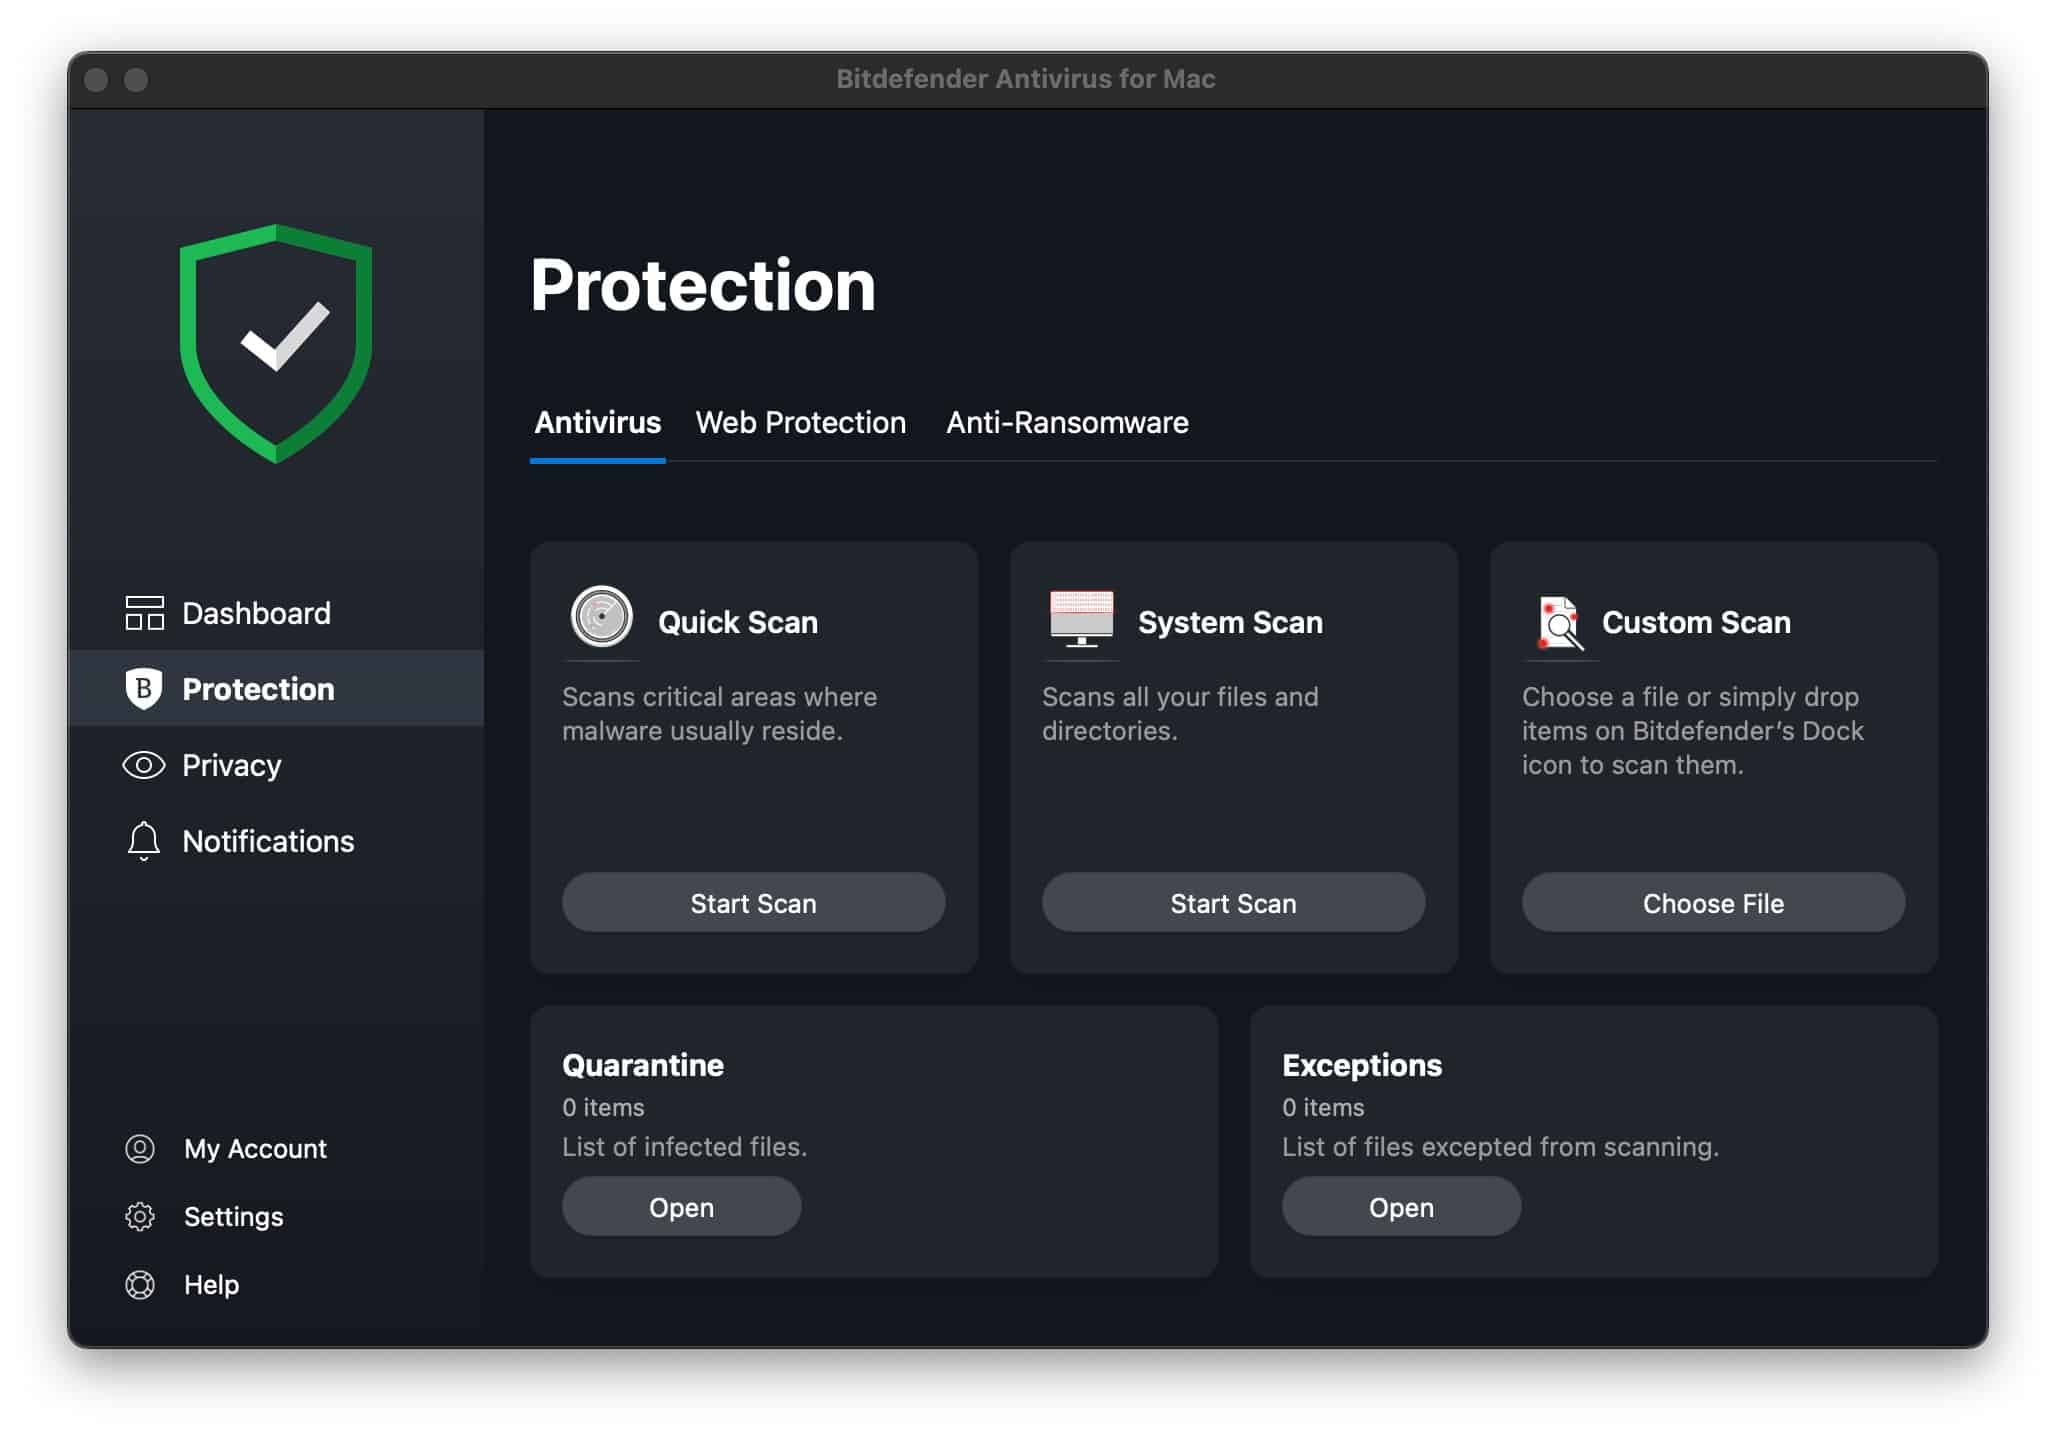The height and width of the screenshot is (1432, 2056).
Task: Click the Exceptions heading
Action: coord(1362,1065)
